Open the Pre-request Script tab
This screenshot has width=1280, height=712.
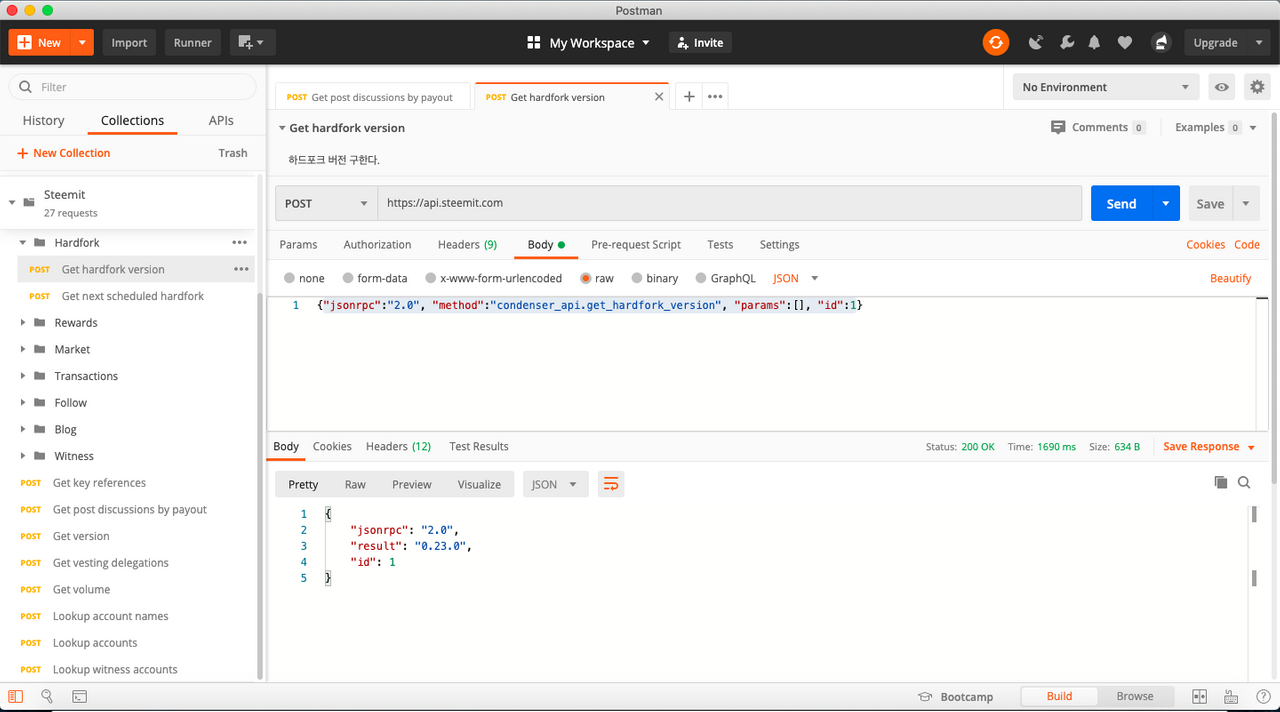636,244
